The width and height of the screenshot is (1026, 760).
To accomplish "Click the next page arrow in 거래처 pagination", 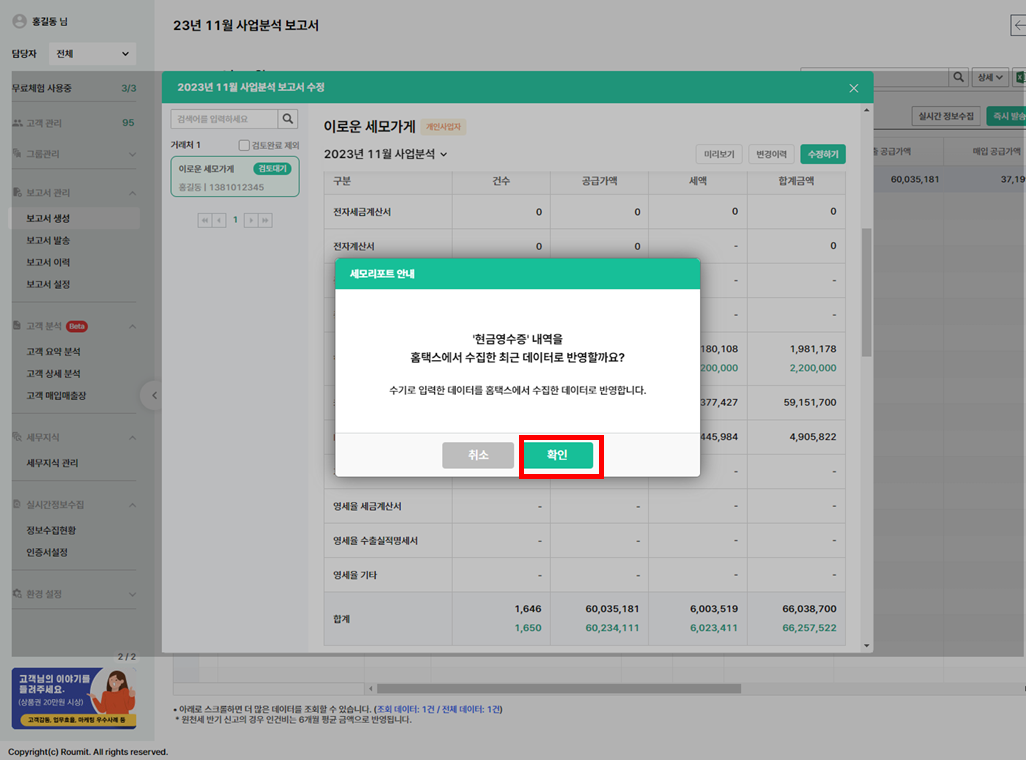I will 251,220.
